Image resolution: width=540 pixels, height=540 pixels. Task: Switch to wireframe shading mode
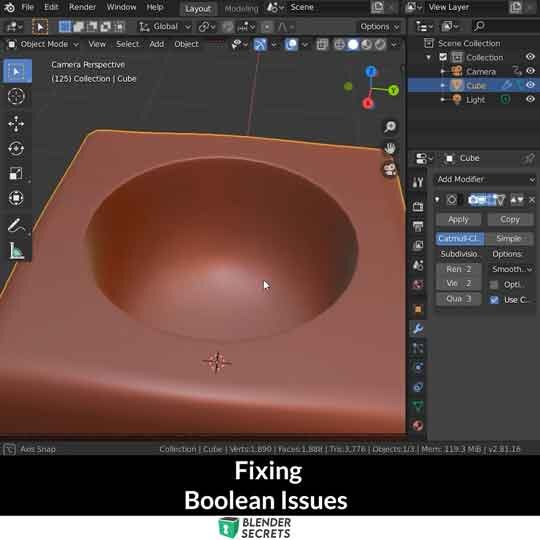[x=339, y=44]
